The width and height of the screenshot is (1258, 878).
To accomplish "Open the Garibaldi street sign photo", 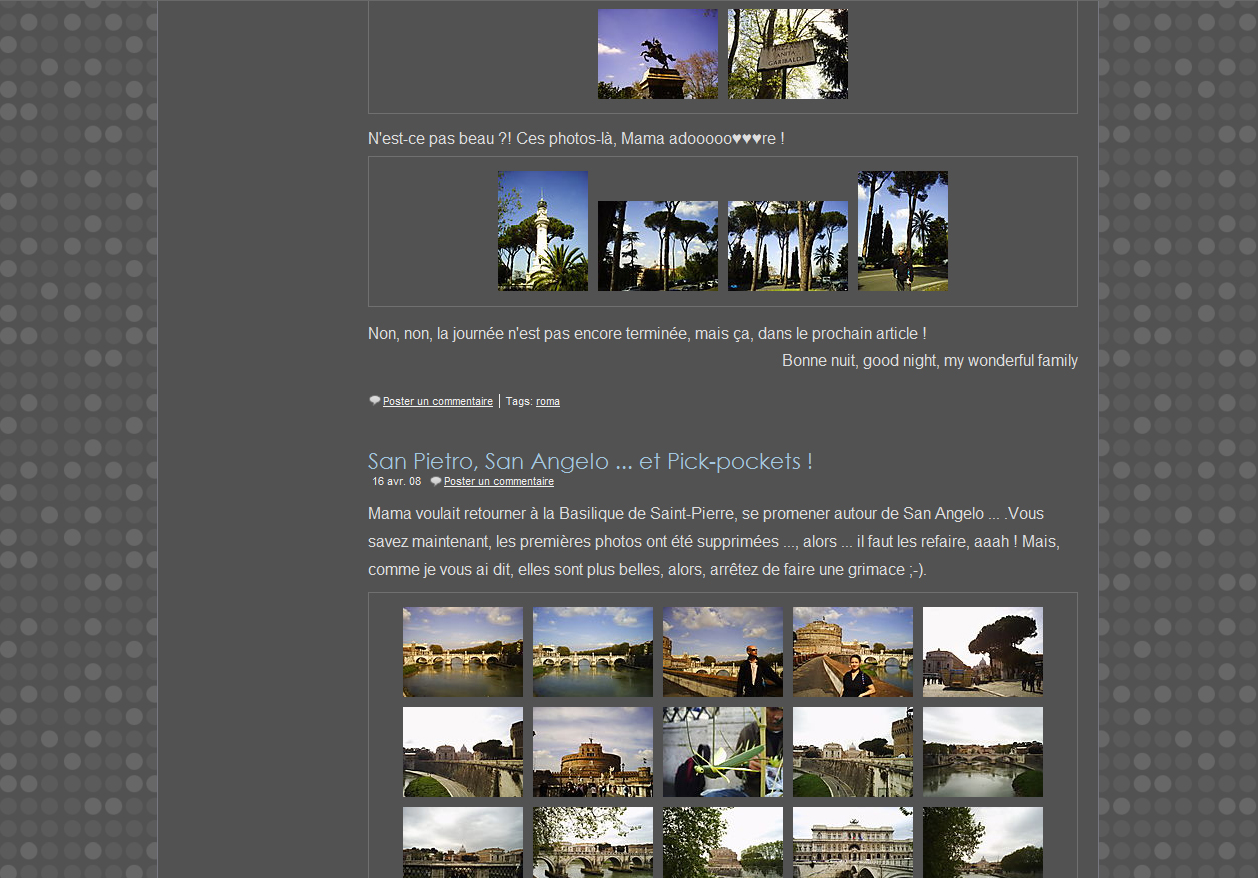I will (787, 54).
